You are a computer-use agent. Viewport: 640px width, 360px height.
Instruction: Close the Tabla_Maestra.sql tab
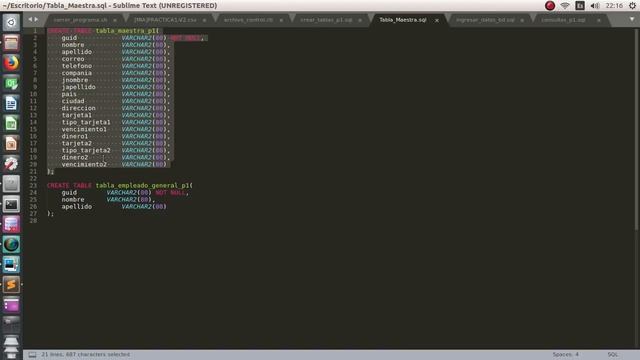point(437,20)
